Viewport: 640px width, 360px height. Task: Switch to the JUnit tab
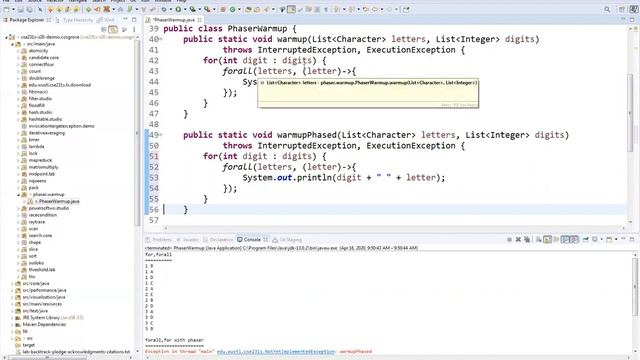click(105, 19)
